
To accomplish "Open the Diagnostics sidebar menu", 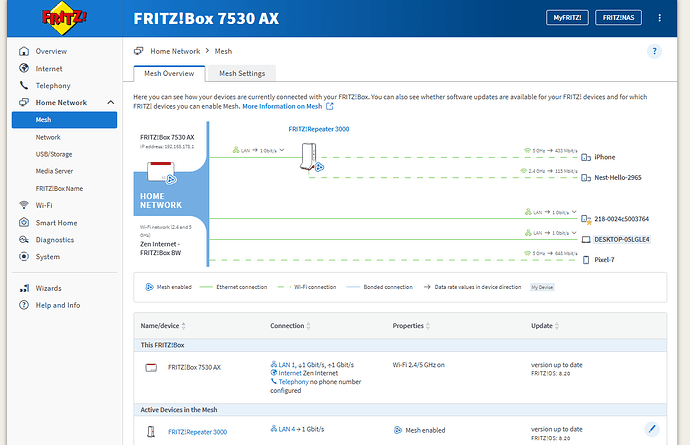I will [56, 239].
